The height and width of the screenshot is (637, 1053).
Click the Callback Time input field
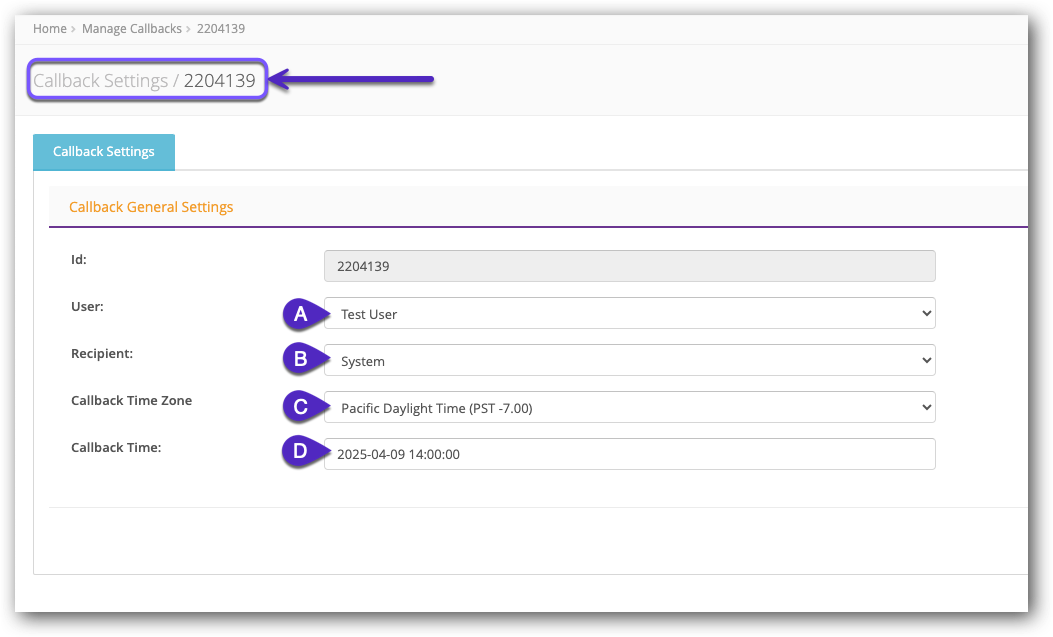pyautogui.click(x=629, y=454)
